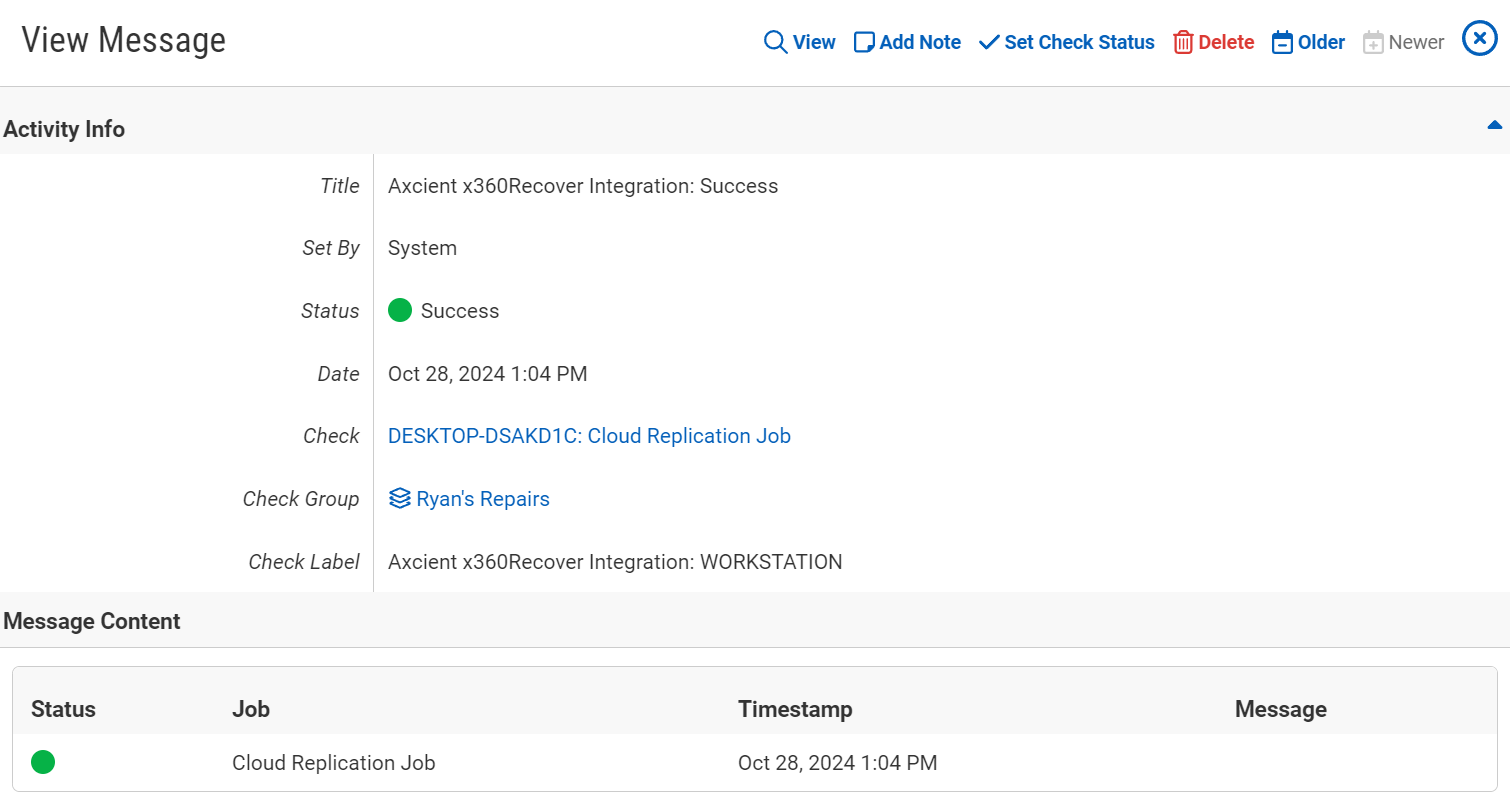
Task: Click the magnifier icon beside View
Action: tap(775, 42)
